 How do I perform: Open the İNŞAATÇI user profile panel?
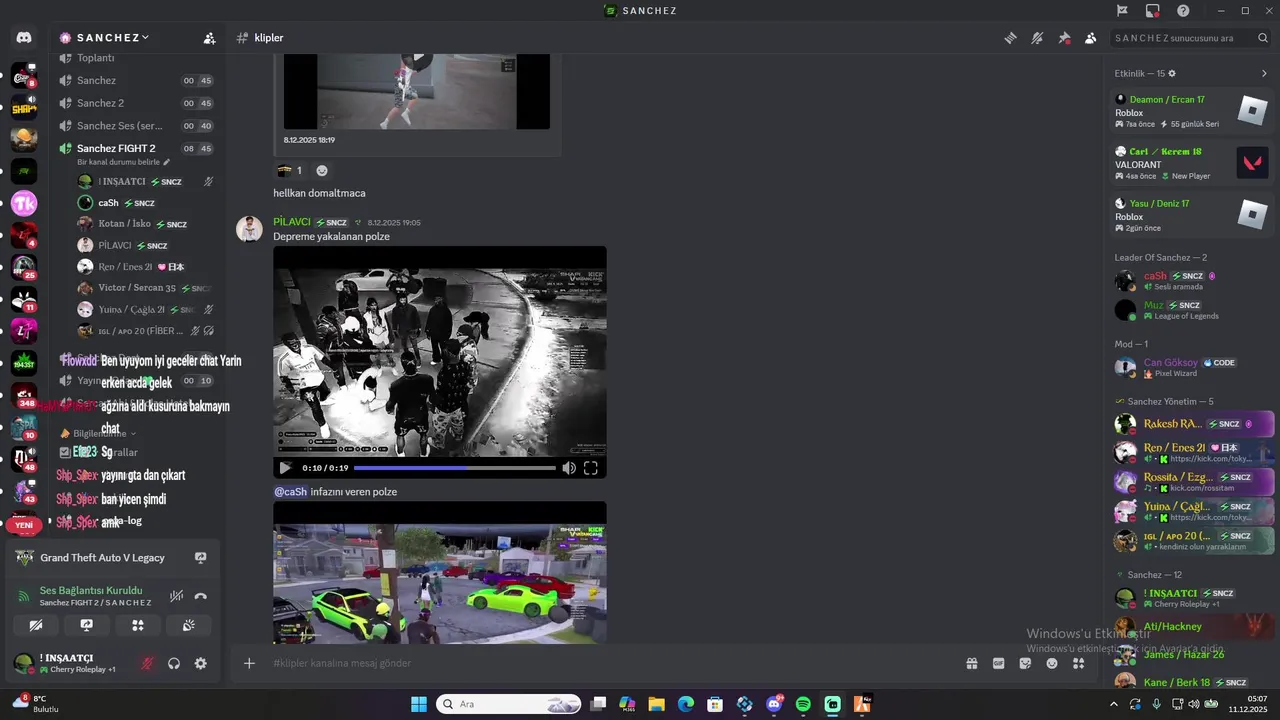click(x=68, y=663)
